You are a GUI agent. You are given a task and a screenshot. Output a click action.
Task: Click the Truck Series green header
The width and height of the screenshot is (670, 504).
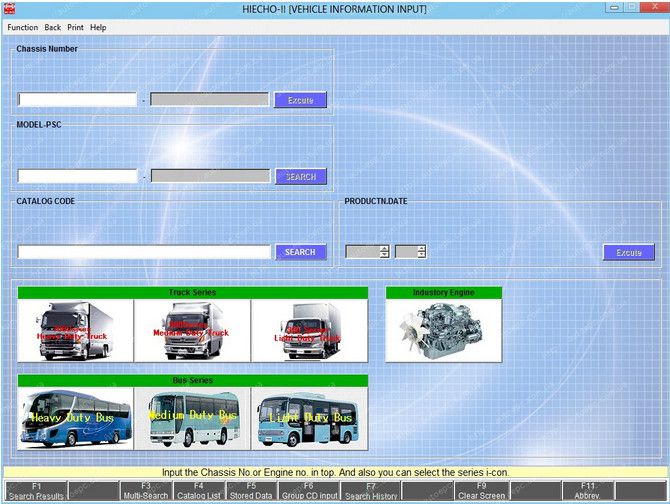tap(193, 293)
